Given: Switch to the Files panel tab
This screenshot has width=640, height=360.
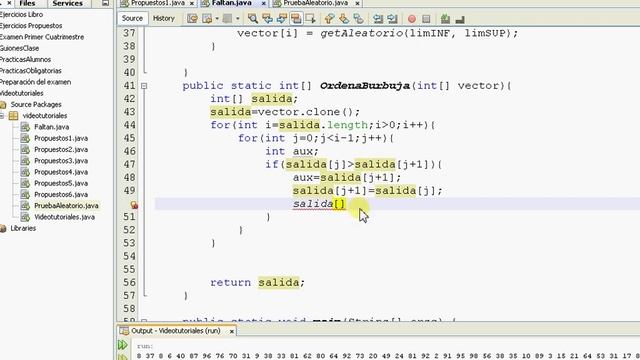Looking at the screenshot, I should tap(27, 3).
